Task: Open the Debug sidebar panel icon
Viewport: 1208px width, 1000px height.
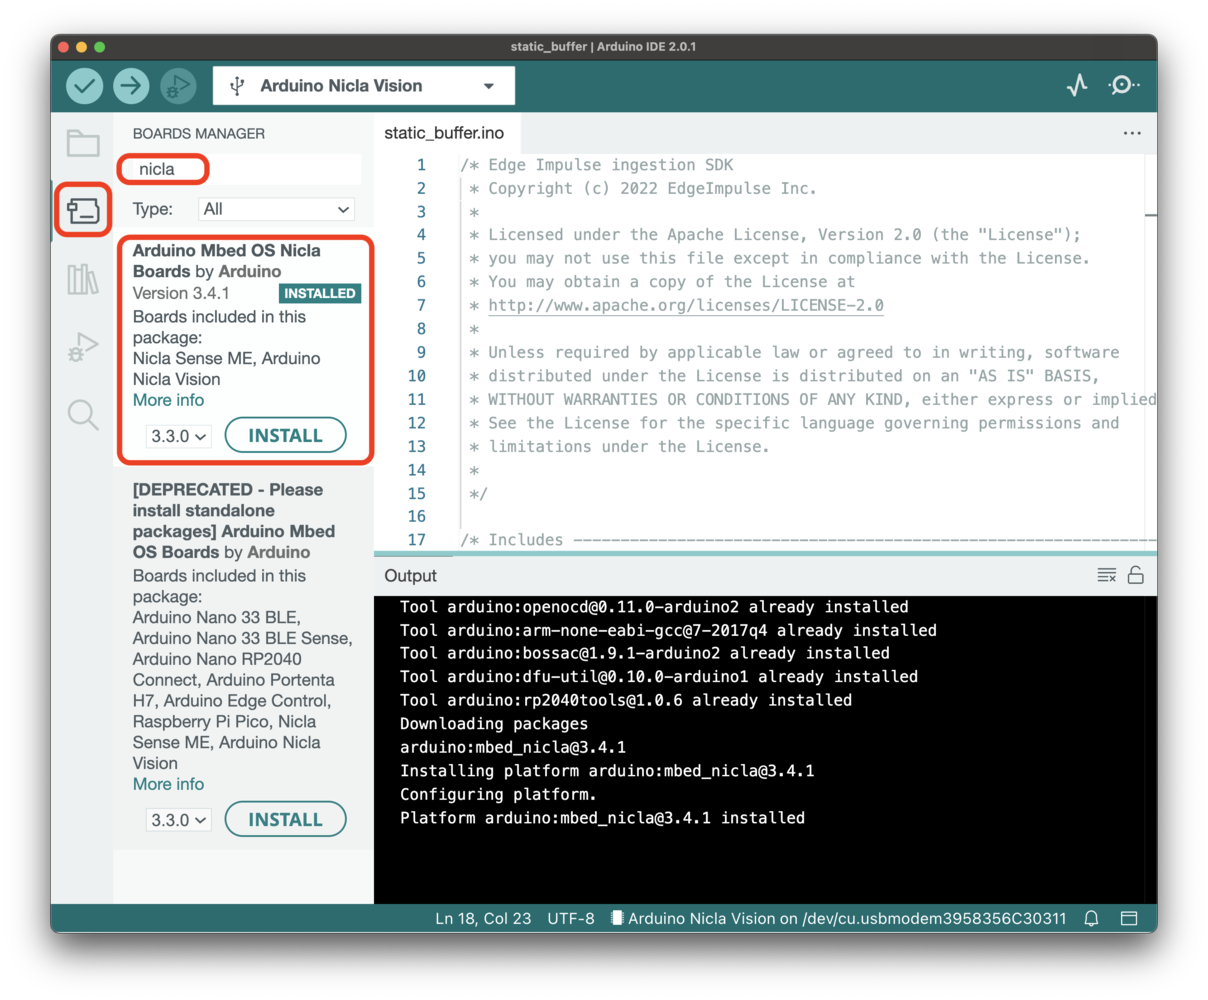Action: coord(83,347)
